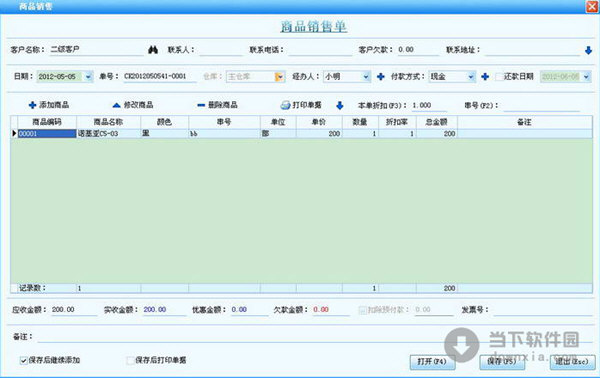This screenshot has height=378, width=600.
Task: Click the row indicator arrow of row 00001
Action: pos(14,134)
